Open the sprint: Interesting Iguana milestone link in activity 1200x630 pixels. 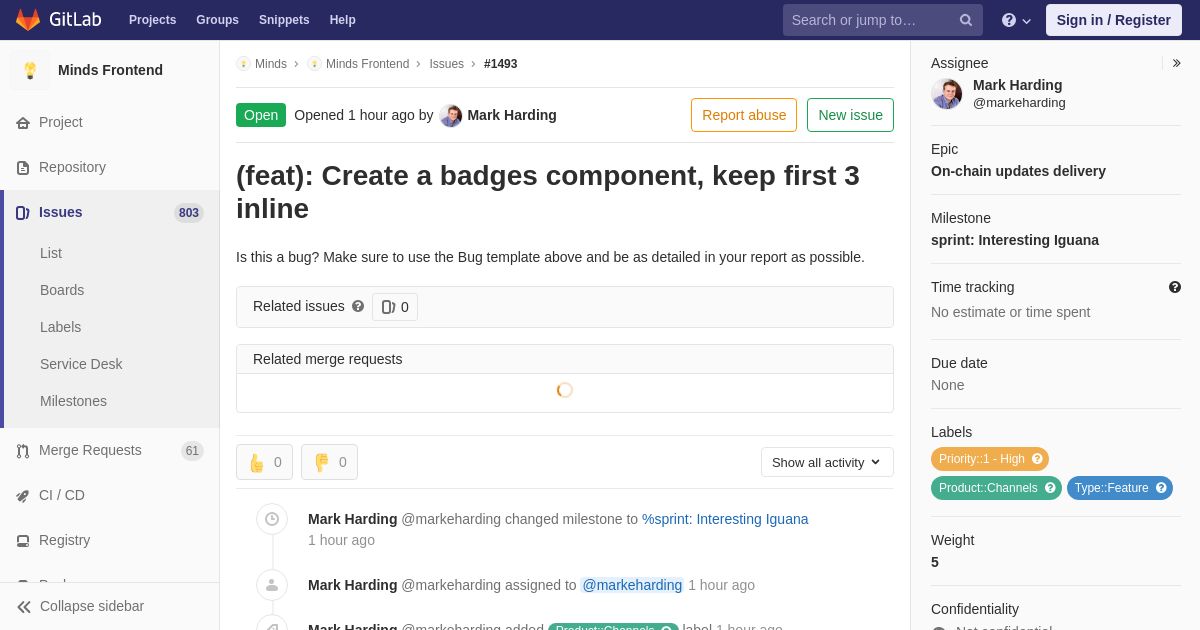(x=725, y=519)
